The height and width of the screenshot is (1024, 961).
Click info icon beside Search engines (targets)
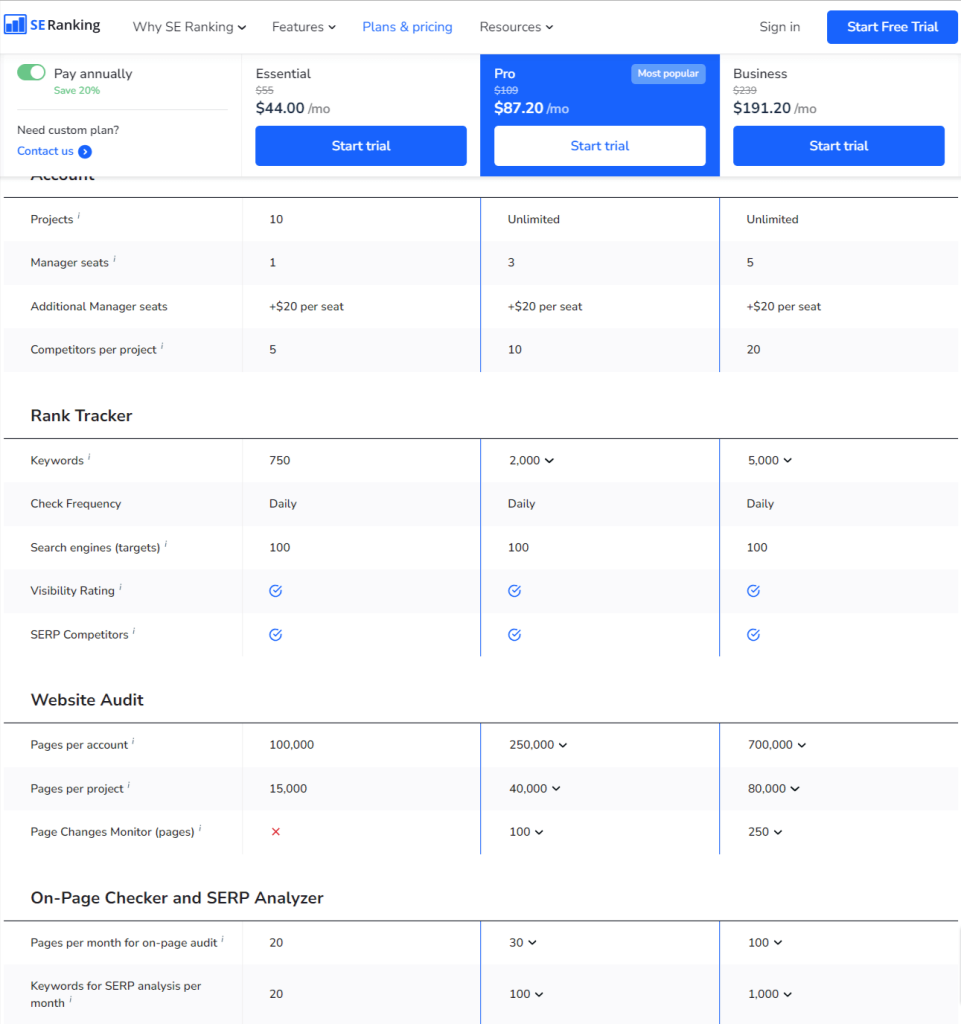pos(165,543)
